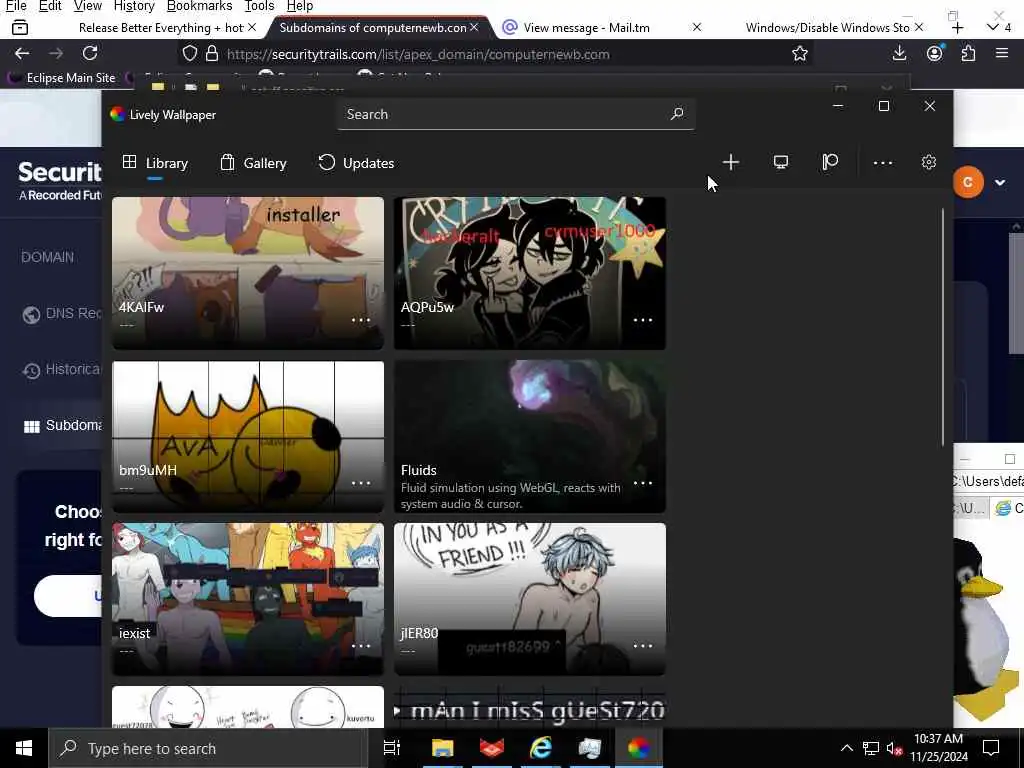1024x768 pixels.
Task: Switch to View message Mail.tm tab
Action: click(x=586, y=27)
